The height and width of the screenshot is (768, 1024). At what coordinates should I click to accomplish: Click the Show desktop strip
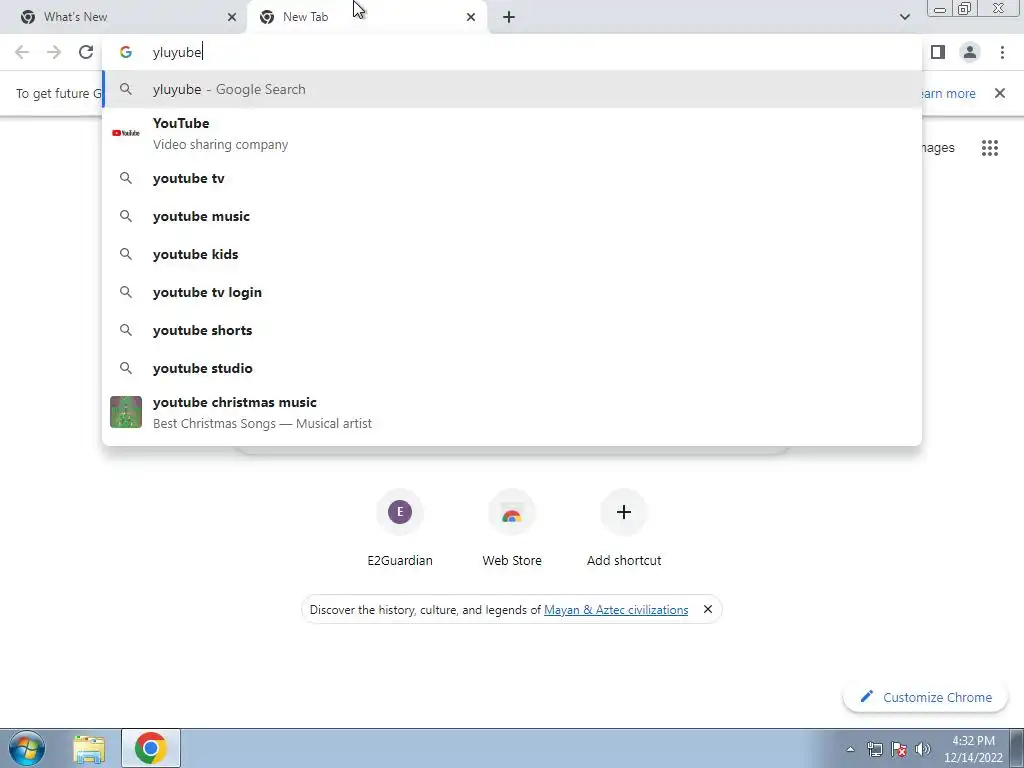coord(1017,748)
